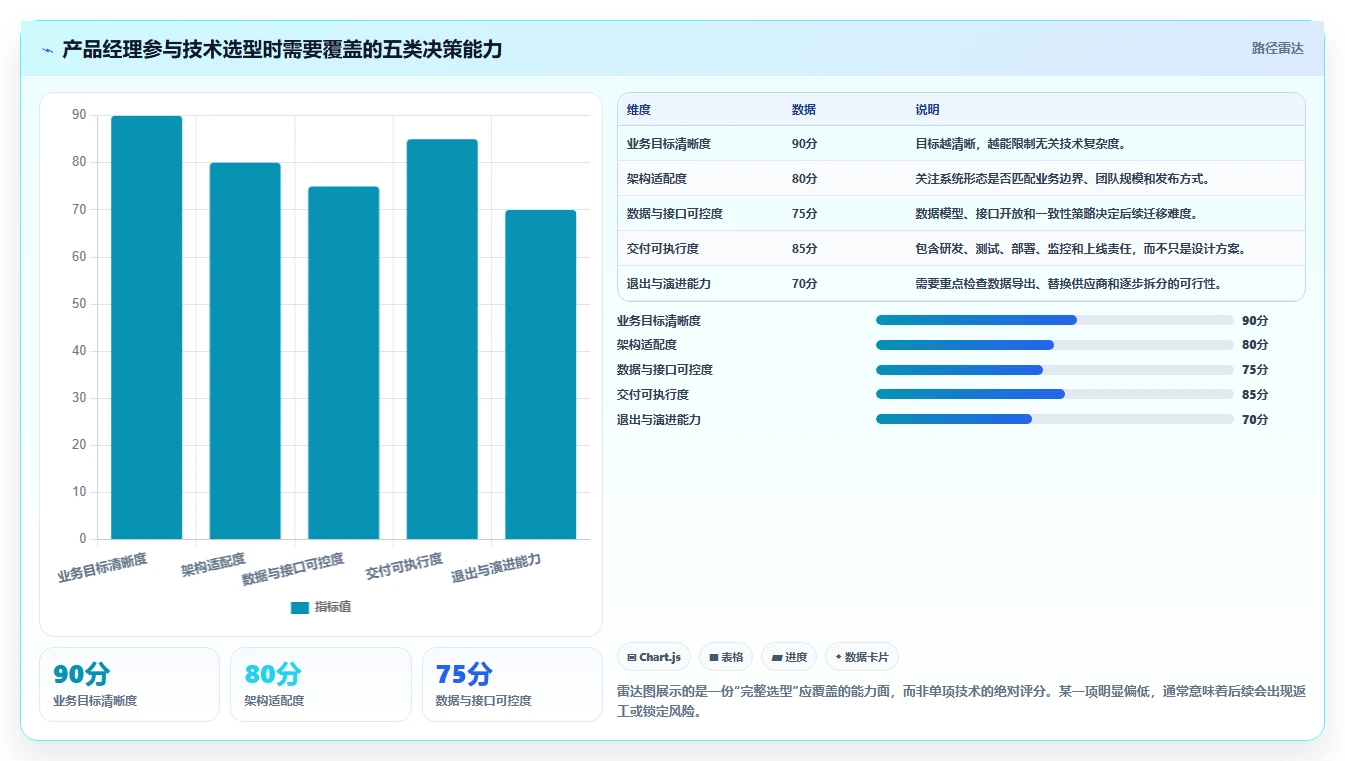
Task: Select the 表格 tag chip
Action: 726,657
